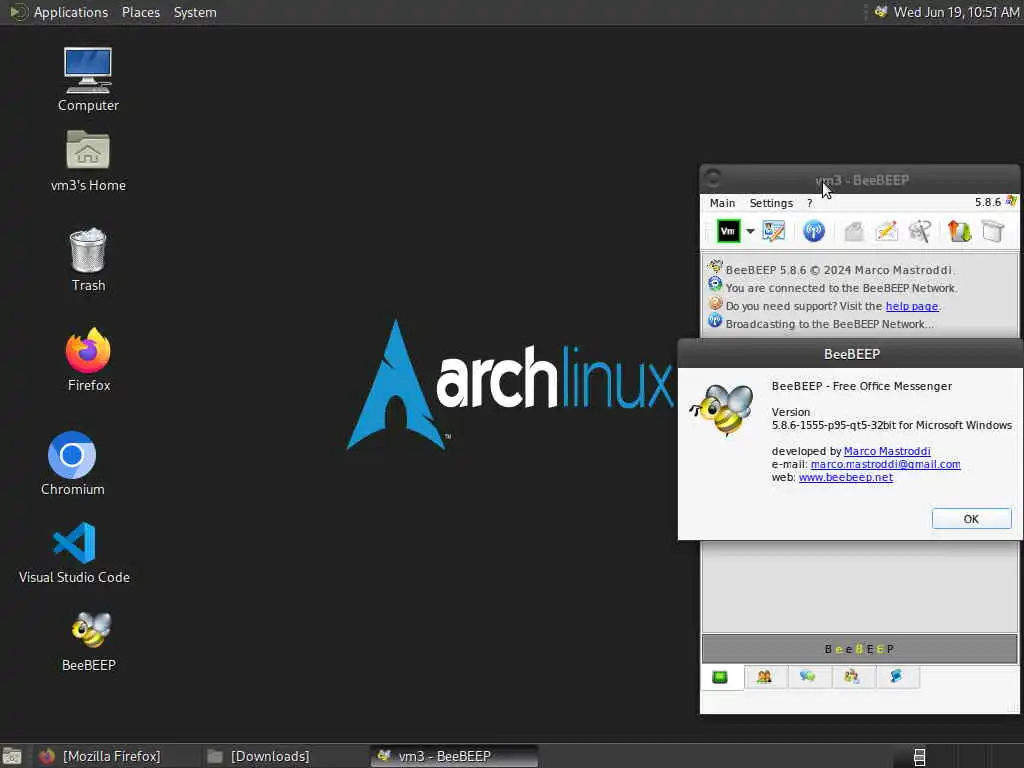Click the version string '5.8.6-1555-p95-qt5-32bit' text
1024x768 pixels.
tap(834, 425)
